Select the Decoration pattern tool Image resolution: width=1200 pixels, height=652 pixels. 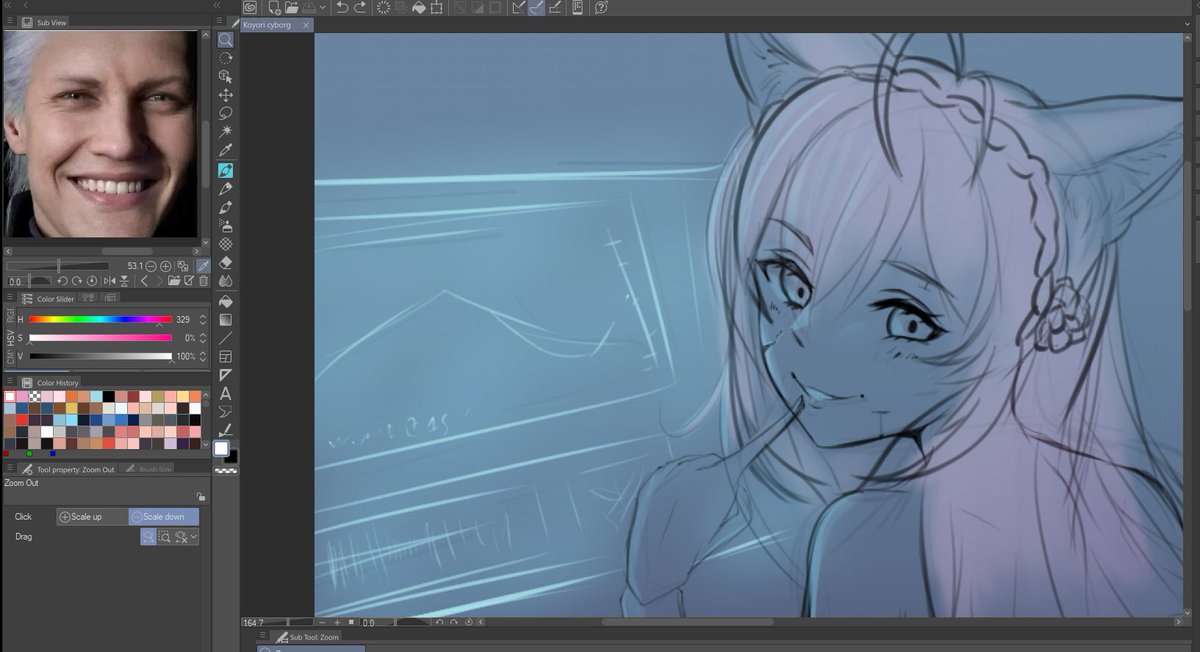pos(226,244)
